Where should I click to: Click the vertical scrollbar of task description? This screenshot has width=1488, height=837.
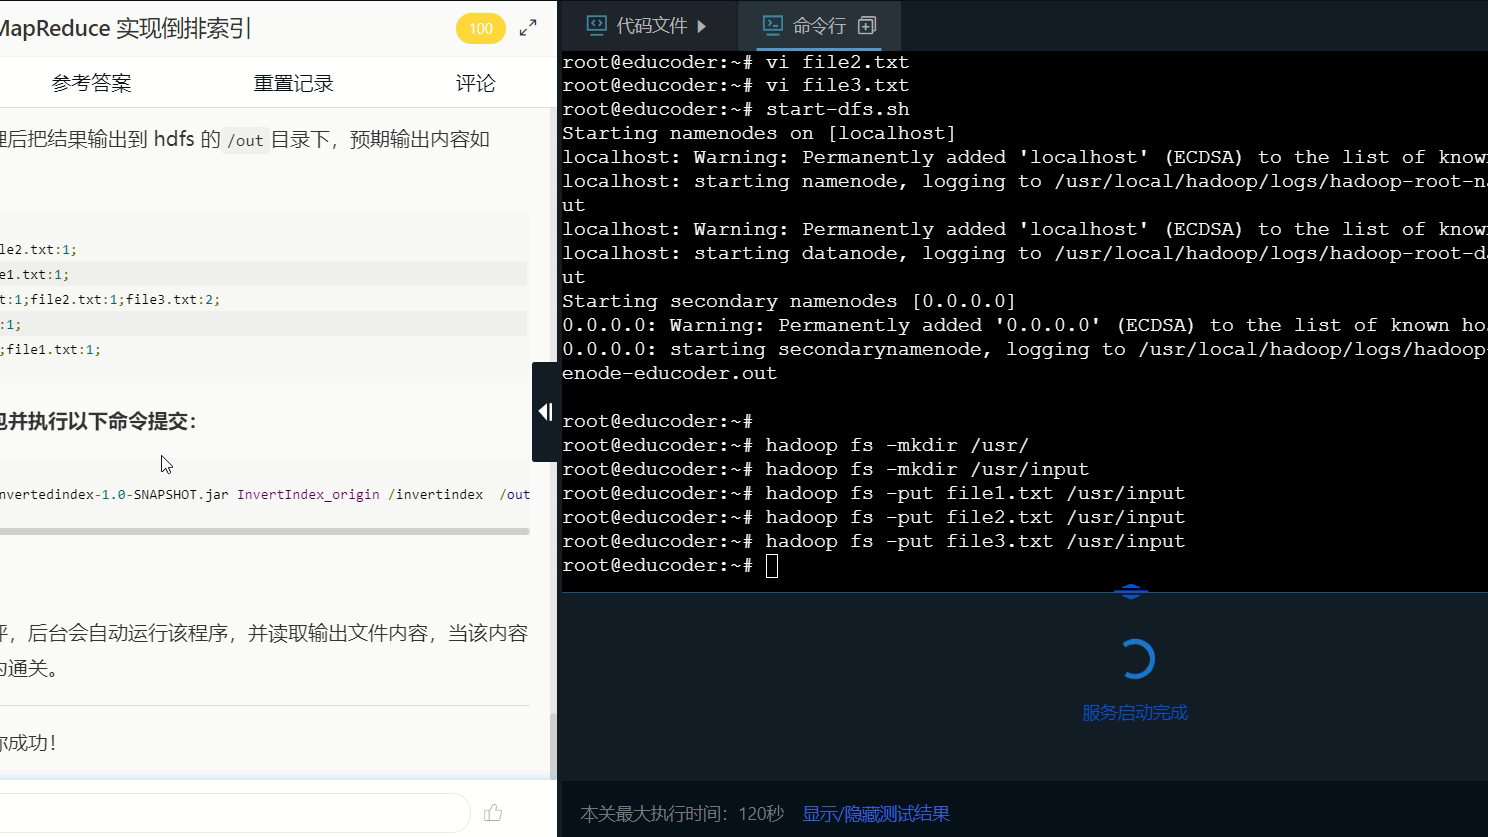click(x=552, y=745)
